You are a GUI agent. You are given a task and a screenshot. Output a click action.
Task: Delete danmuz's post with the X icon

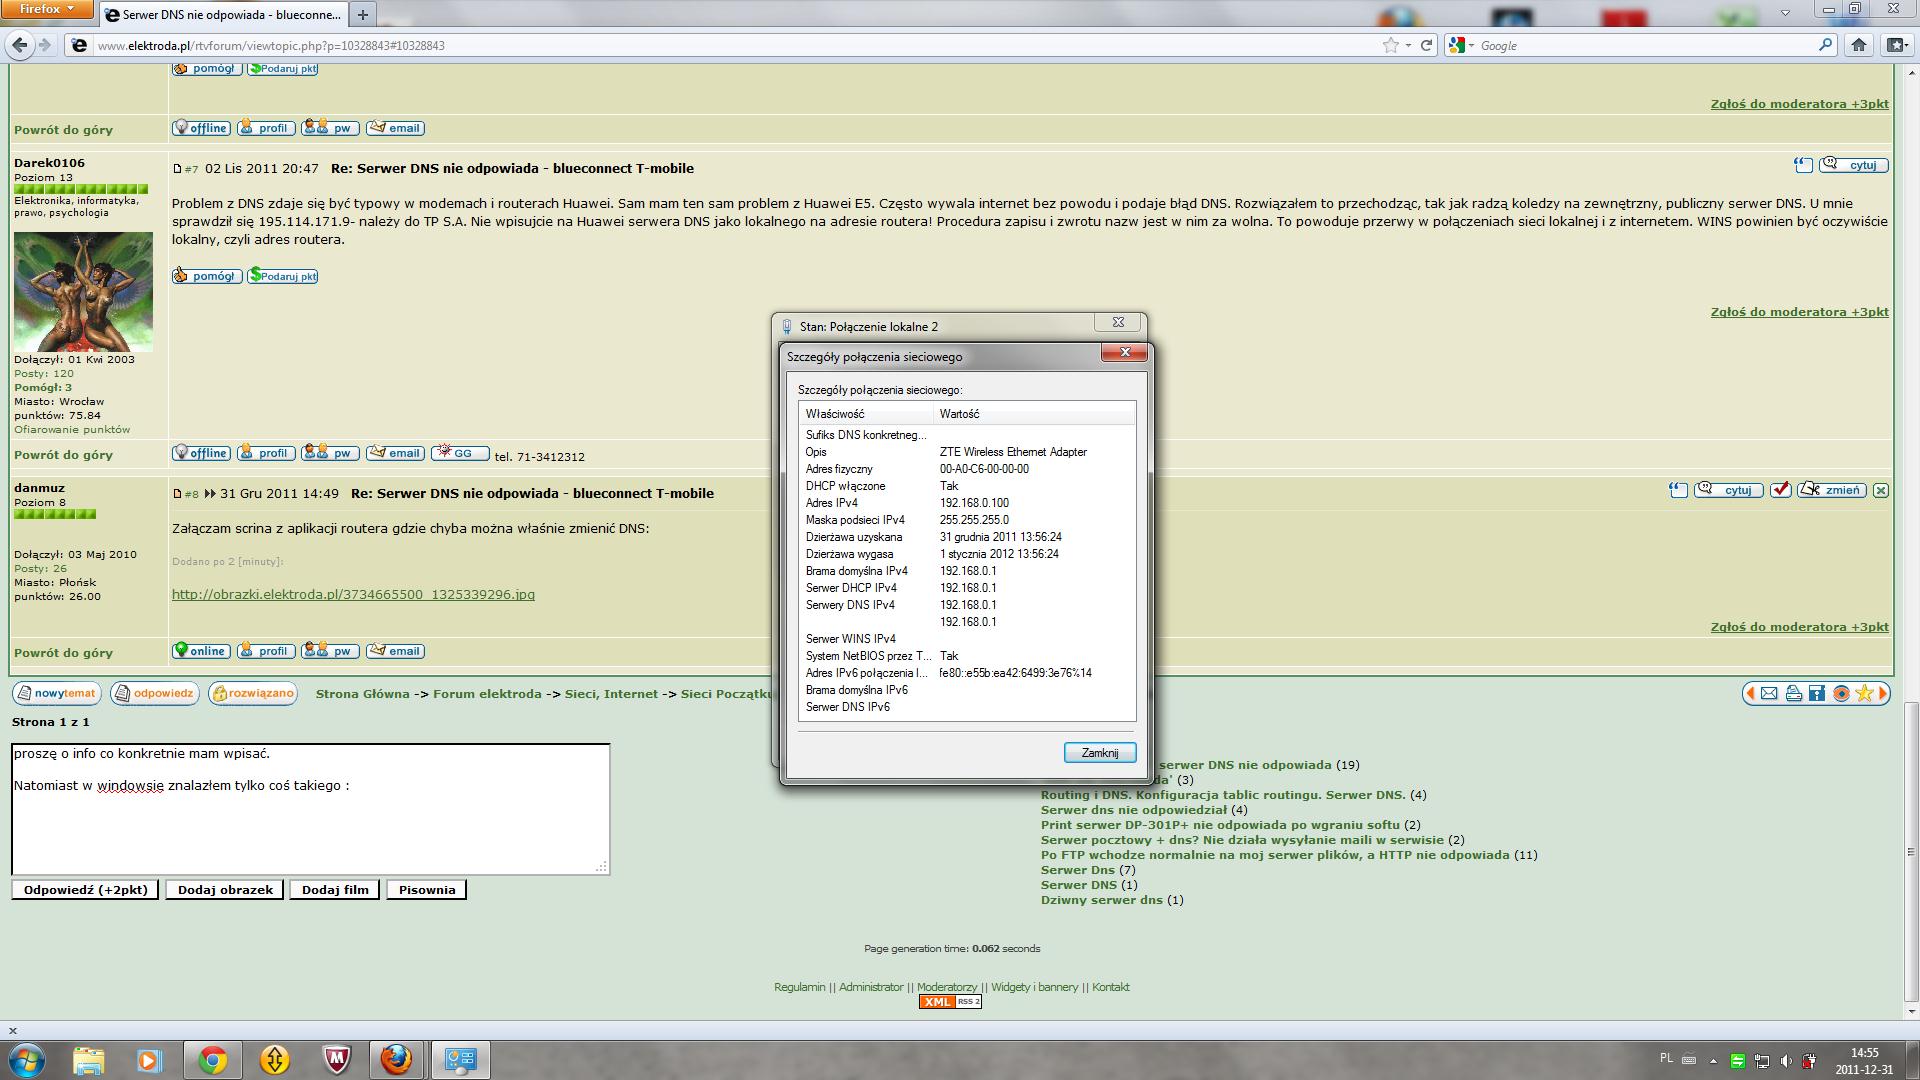tap(1881, 490)
